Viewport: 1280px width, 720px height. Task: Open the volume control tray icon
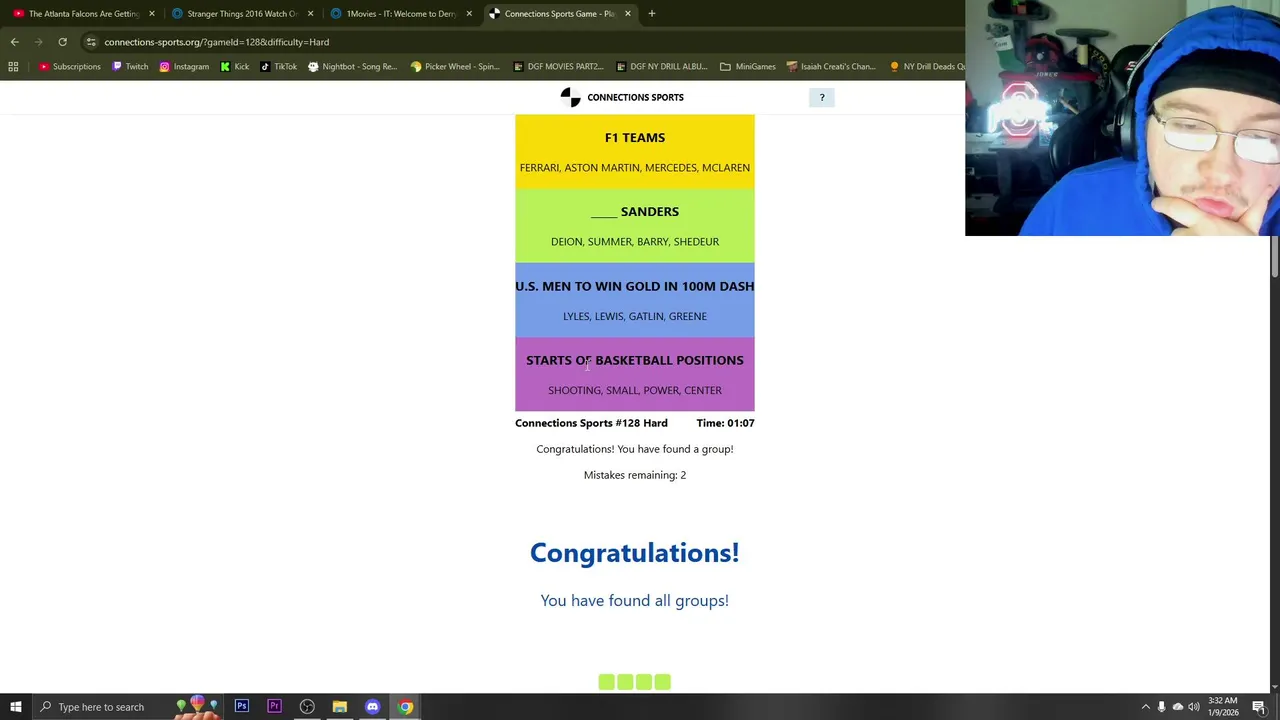click(x=1193, y=707)
